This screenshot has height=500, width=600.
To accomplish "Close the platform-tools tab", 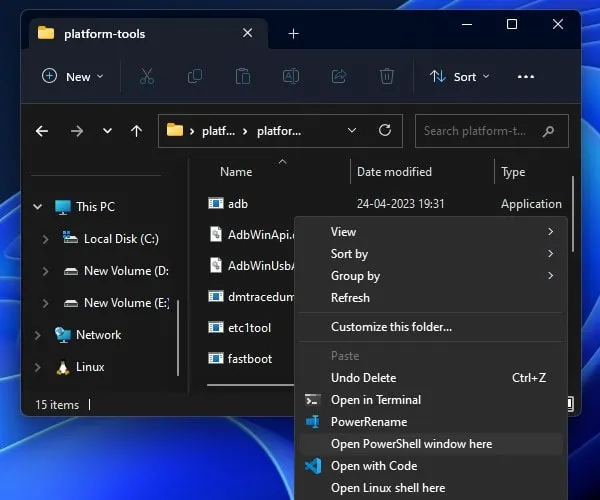I will point(247,33).
